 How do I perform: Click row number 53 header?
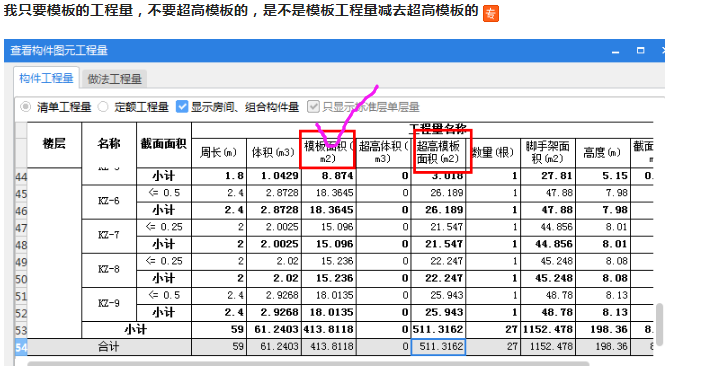pyautogui.click(x=21, y=330)
